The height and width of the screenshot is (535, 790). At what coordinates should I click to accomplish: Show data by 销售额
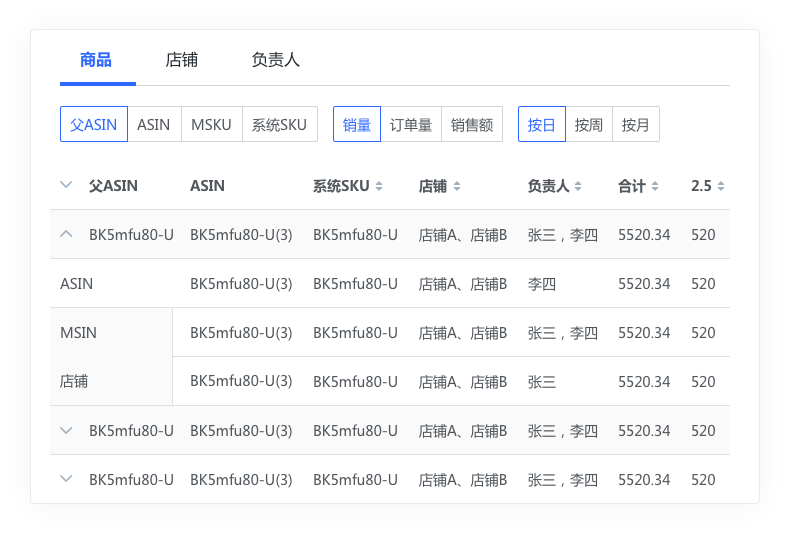[471, 125]
